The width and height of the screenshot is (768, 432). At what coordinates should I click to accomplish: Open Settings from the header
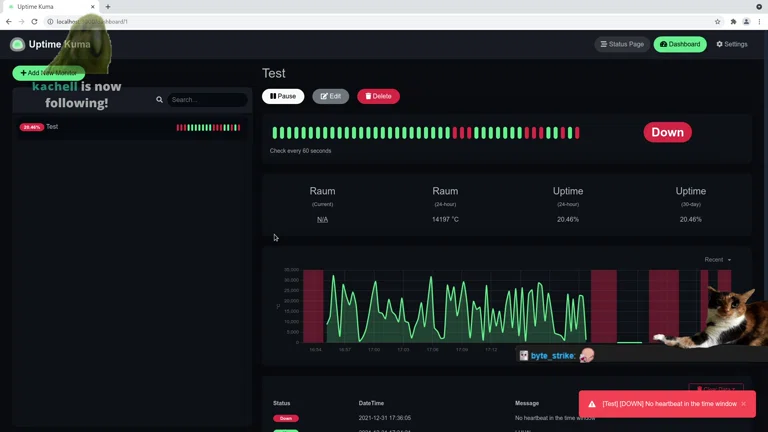tap(732, 44)
